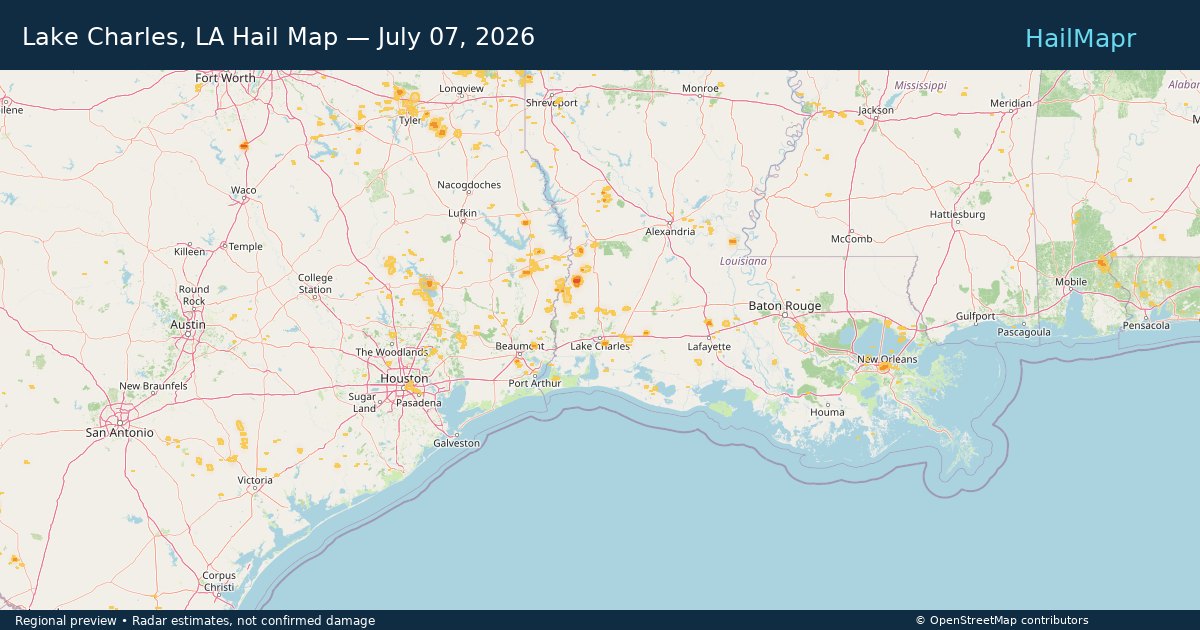Select the Victoria city label

[255, 481]
